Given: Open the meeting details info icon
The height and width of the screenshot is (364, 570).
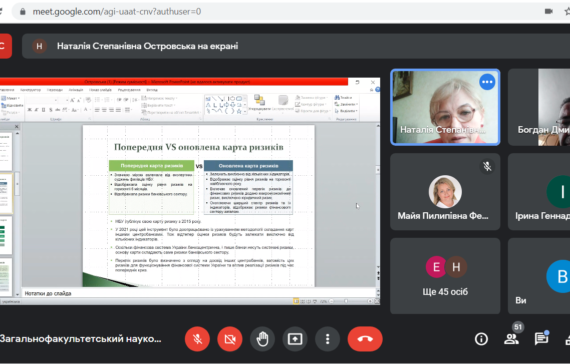Looking at the screenshot, I should (481, 339).
